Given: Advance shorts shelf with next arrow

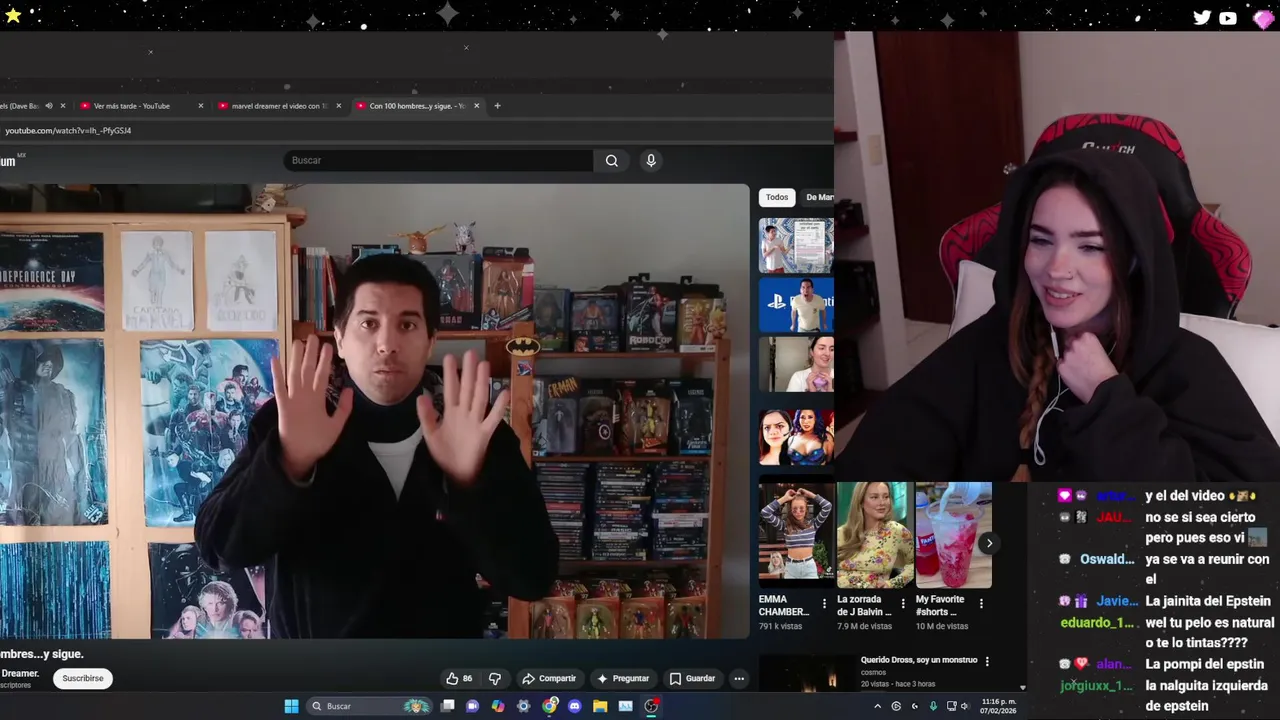Looking at the screenshot, I should pos(989,543).
